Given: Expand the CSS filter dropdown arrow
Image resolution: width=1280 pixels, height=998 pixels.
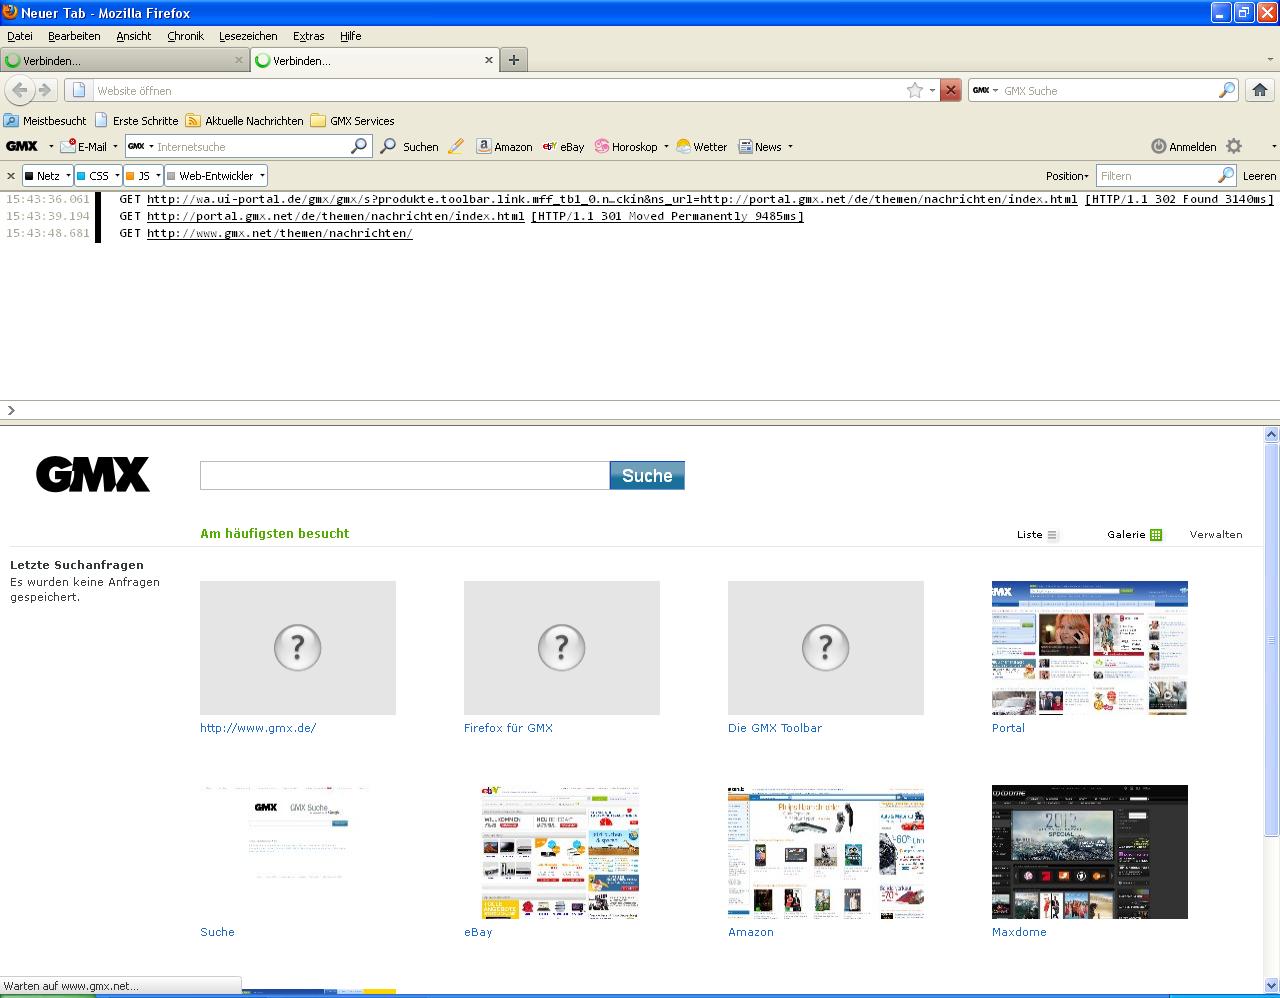Looking at the screenshot, I should pyautogui.click(x=117, y=176).
